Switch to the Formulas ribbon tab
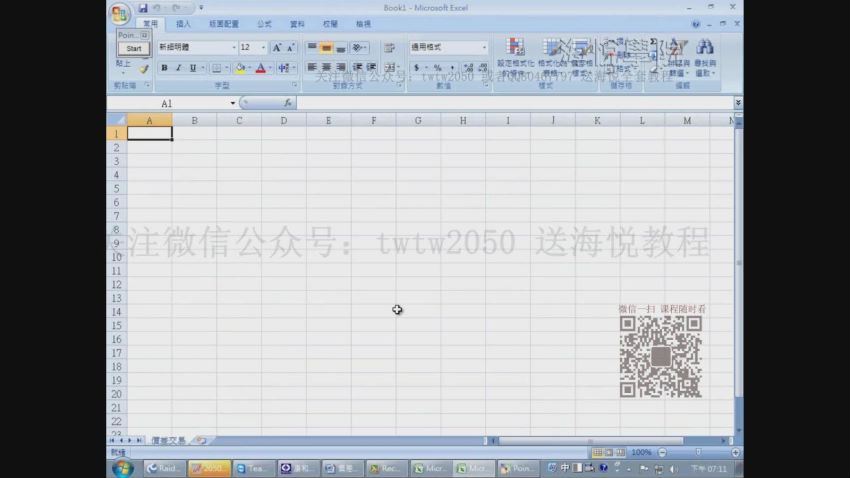This screenshot has height=478, width=850. click(264, 24)
